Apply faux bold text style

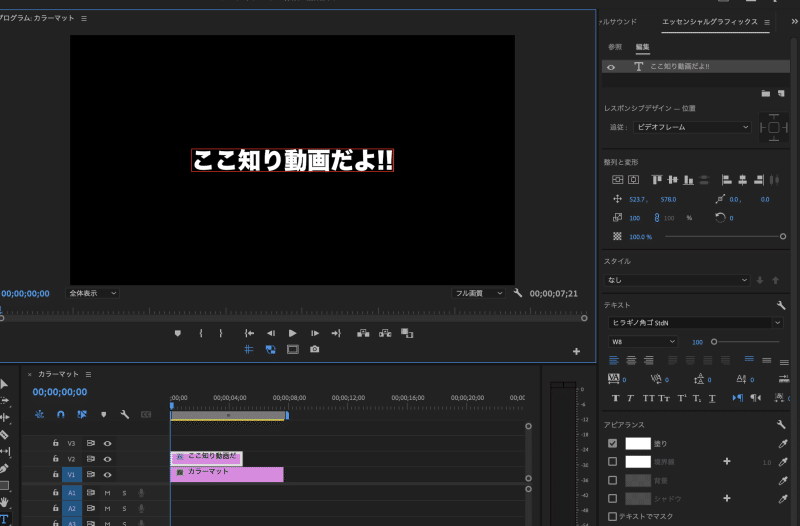(615, 398)
